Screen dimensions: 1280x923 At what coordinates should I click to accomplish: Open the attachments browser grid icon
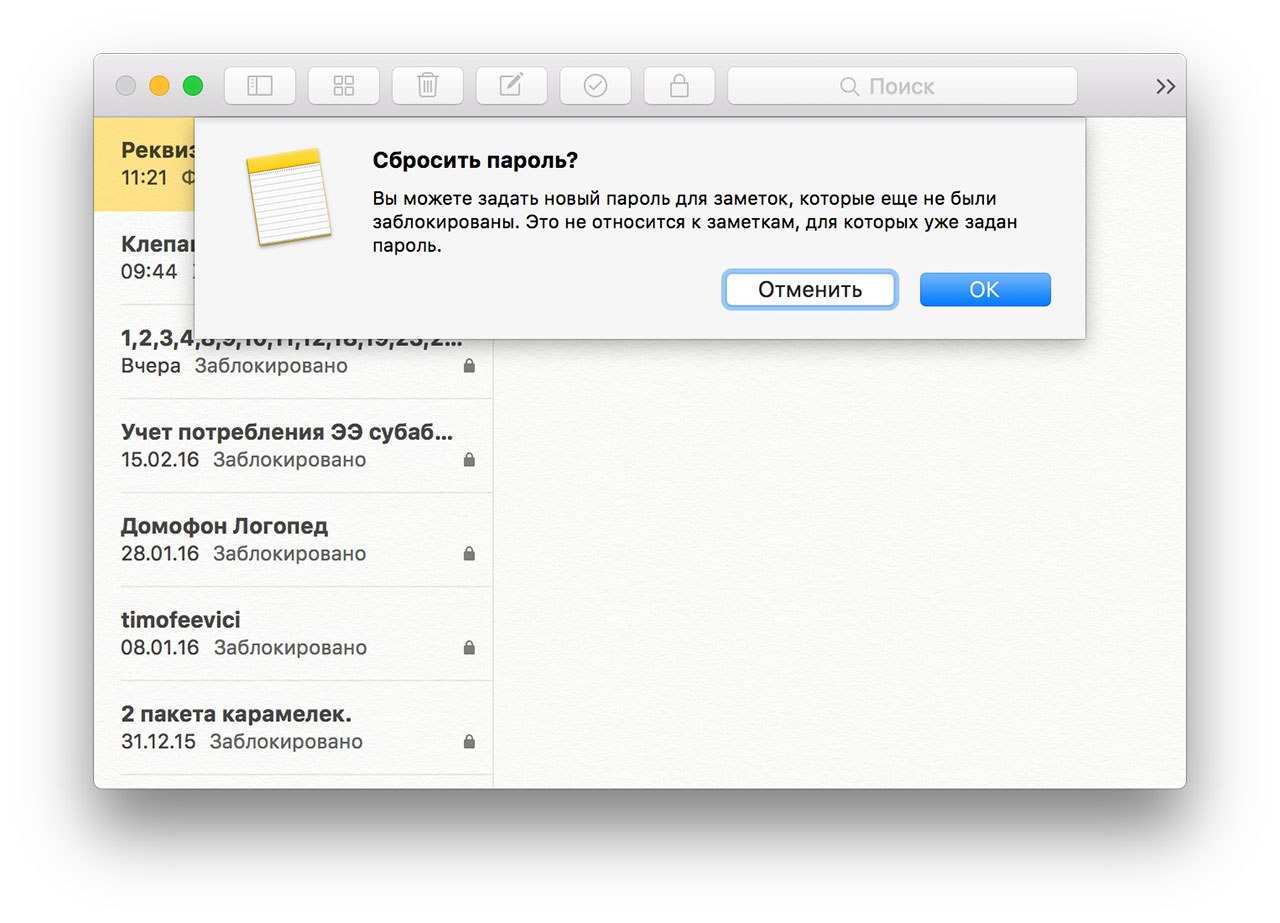pyautogui.click(x=344, y=86)
